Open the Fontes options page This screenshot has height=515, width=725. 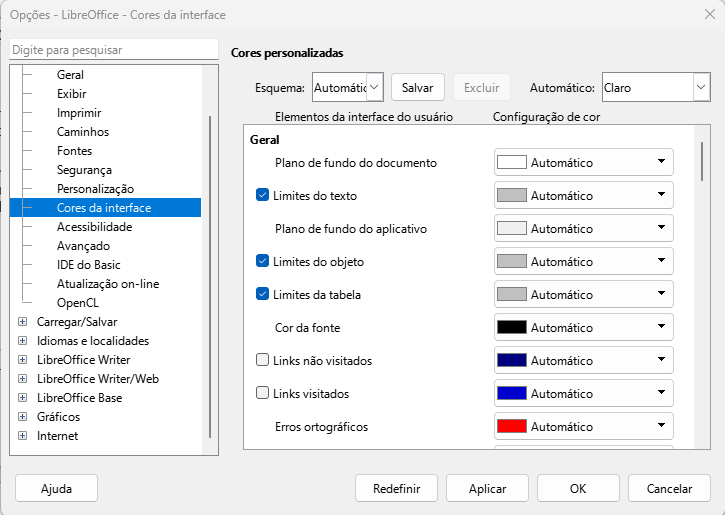pos(74,150)
